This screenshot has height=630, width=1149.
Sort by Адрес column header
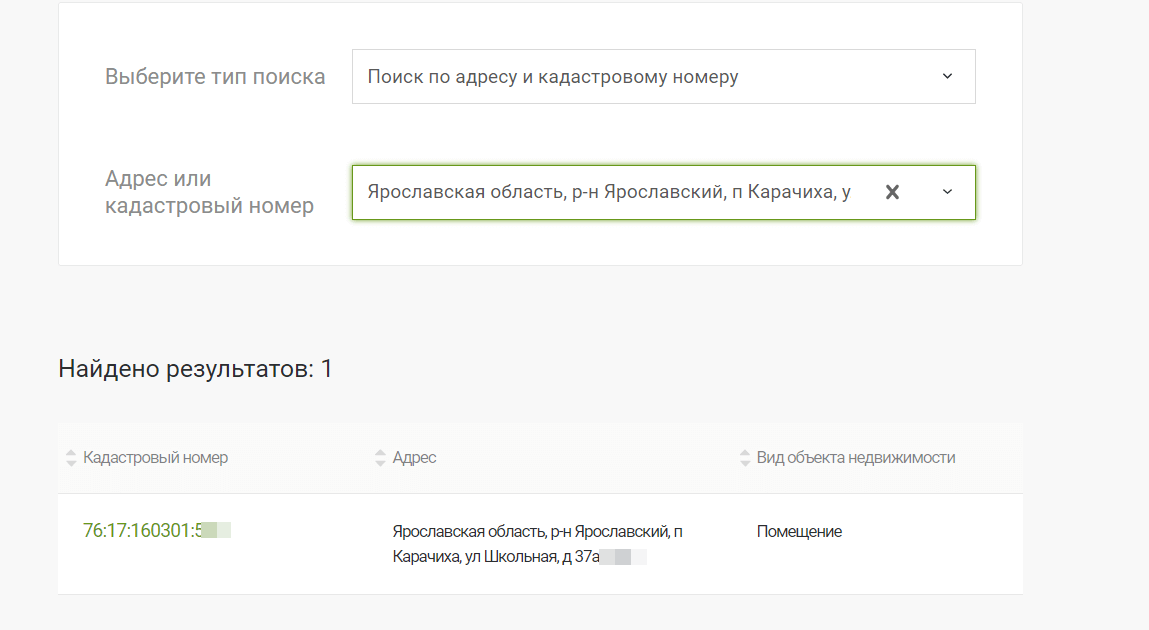(414, 458)
